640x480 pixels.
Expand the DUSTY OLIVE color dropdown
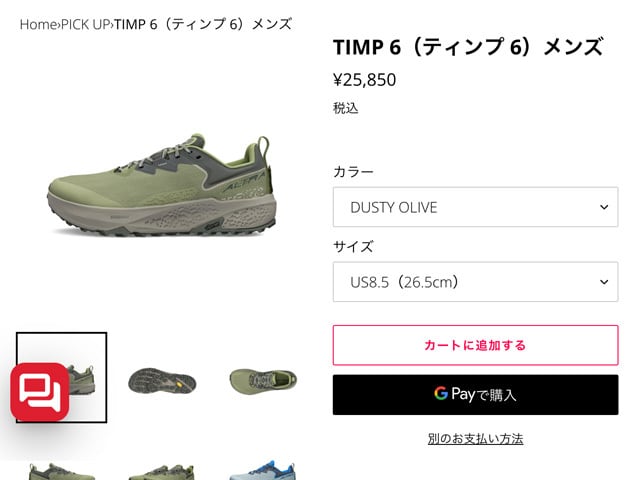476,207
